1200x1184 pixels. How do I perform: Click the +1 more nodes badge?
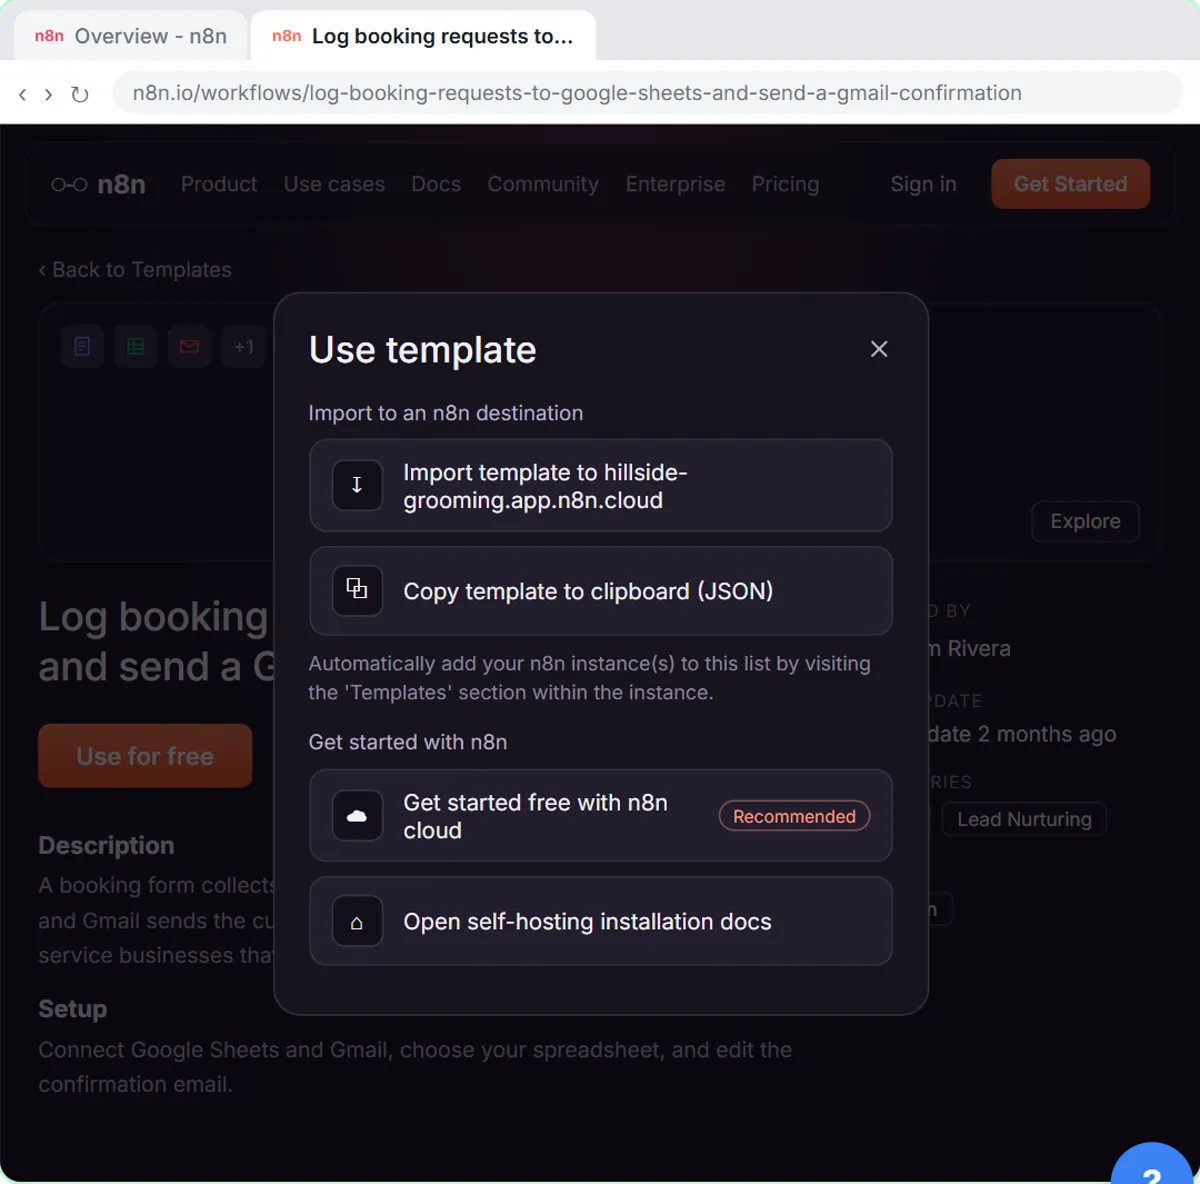coord(243,347)
